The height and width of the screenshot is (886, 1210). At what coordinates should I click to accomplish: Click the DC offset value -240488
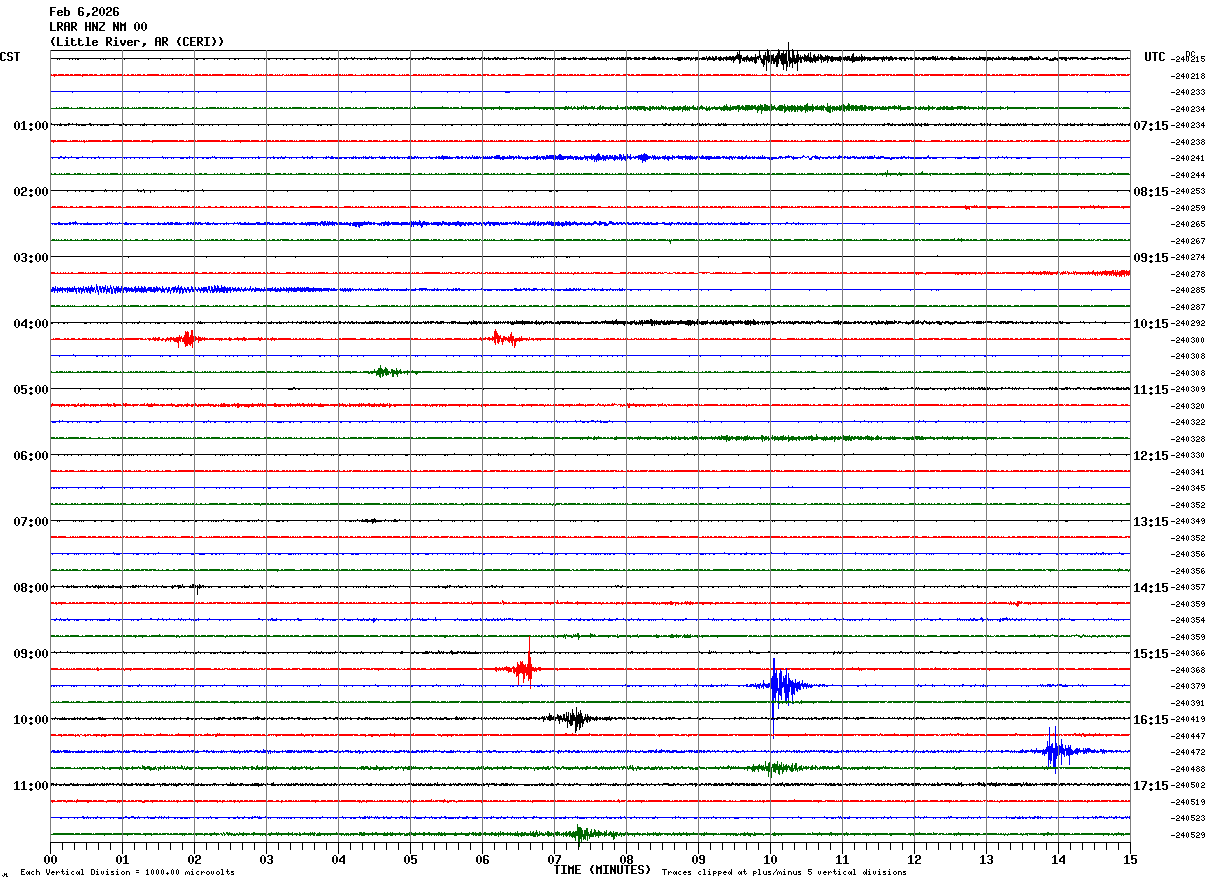(x=1187, y=769)
